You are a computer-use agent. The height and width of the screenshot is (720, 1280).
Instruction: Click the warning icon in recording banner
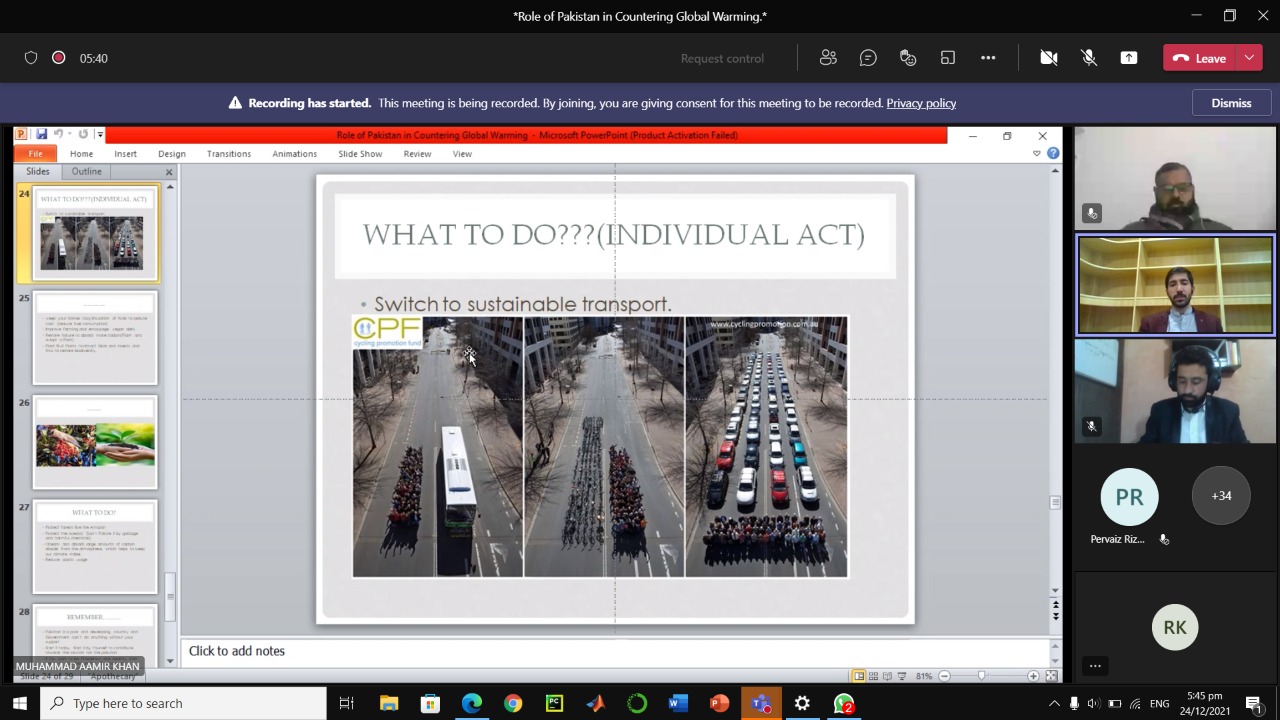(235, 103)
